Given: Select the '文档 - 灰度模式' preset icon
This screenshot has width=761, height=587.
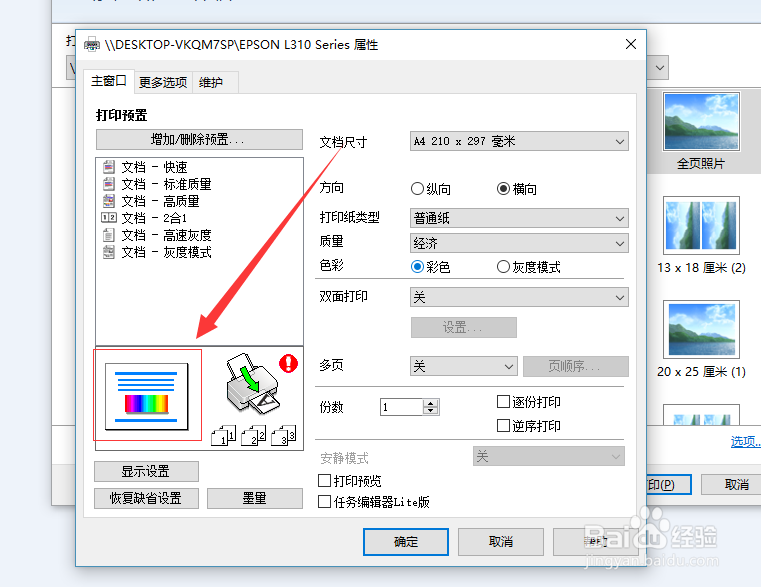Looking at the screenshot, I should click(109, 252).
